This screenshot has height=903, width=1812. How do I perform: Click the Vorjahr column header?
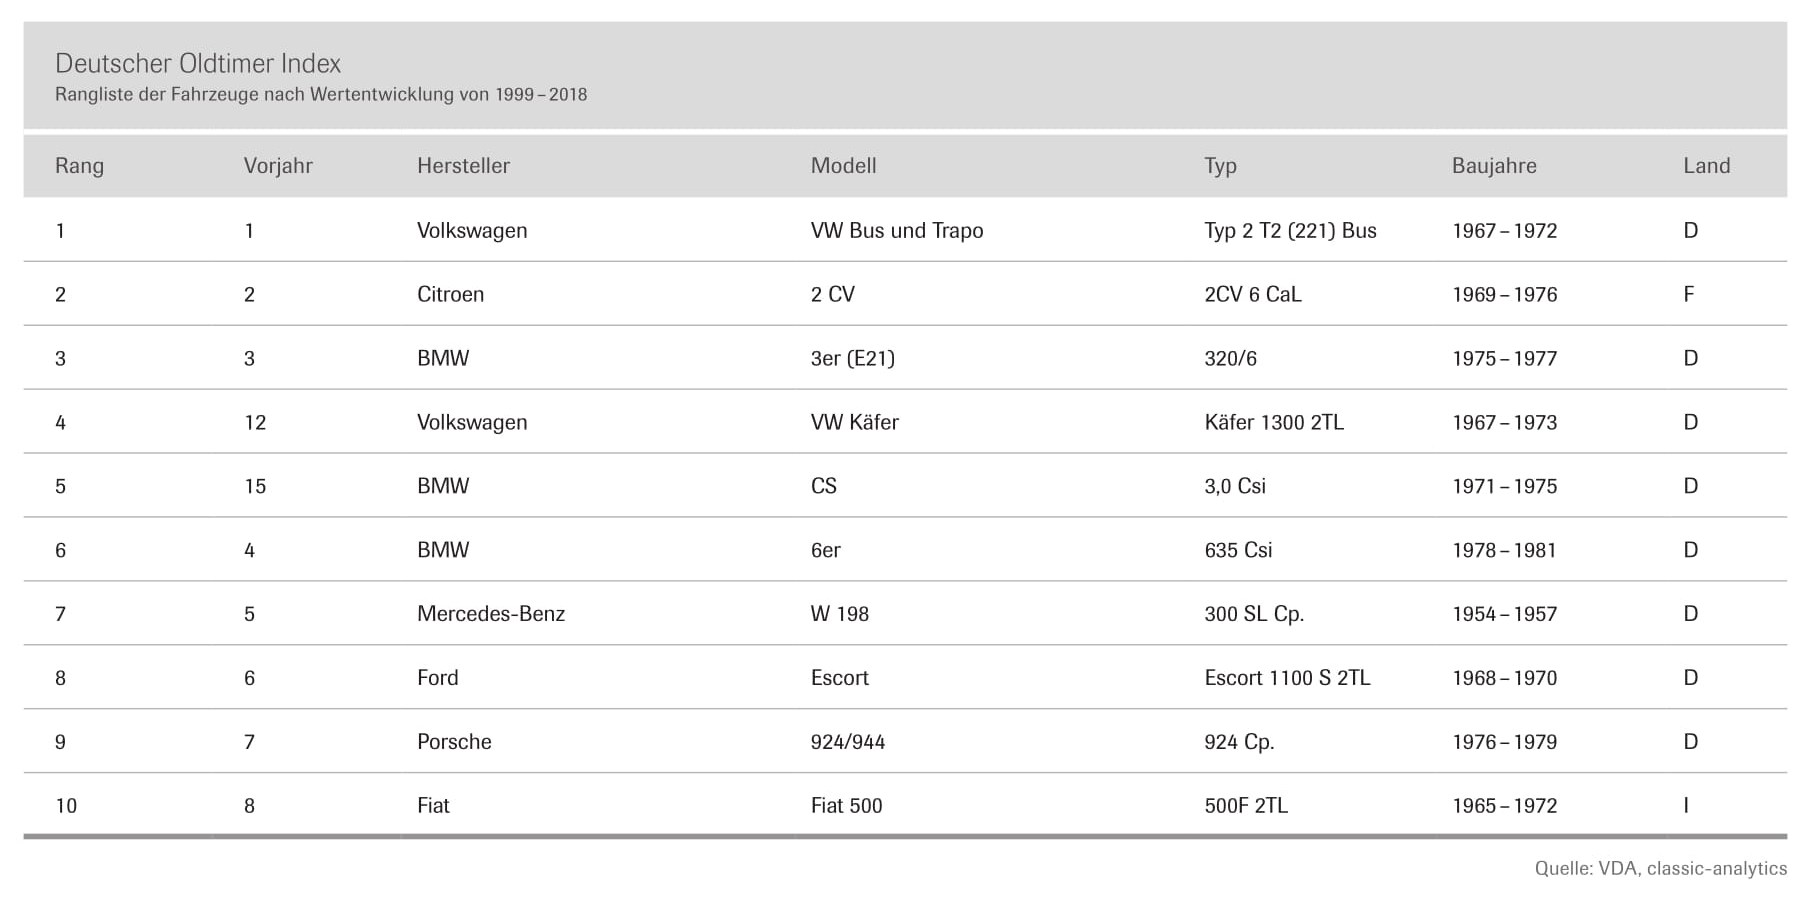coord(278,166)
